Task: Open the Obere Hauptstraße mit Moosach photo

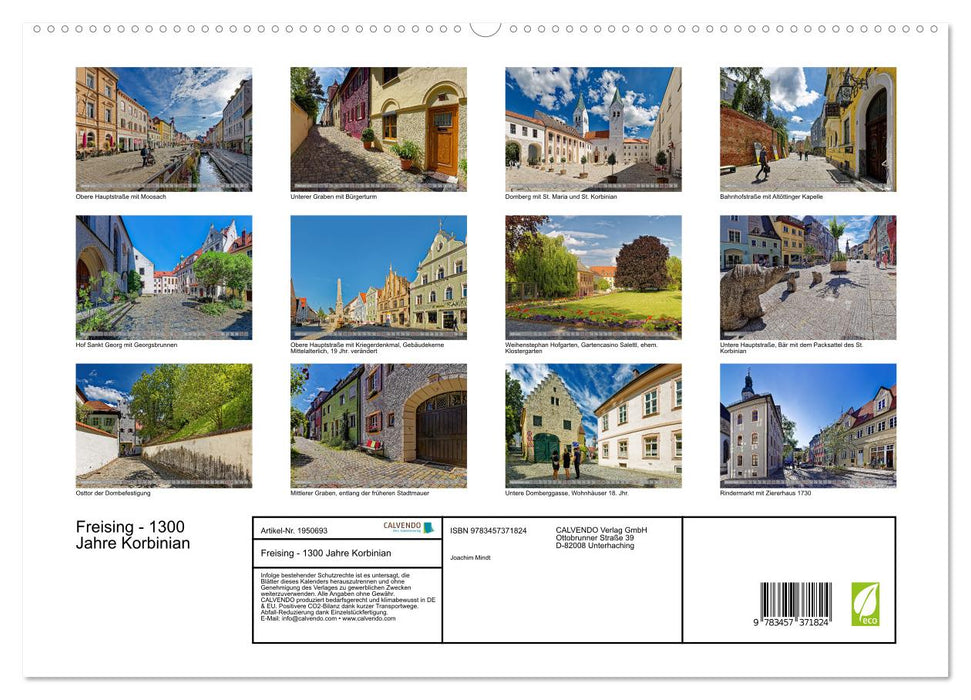Action: [x=163, y=128]
